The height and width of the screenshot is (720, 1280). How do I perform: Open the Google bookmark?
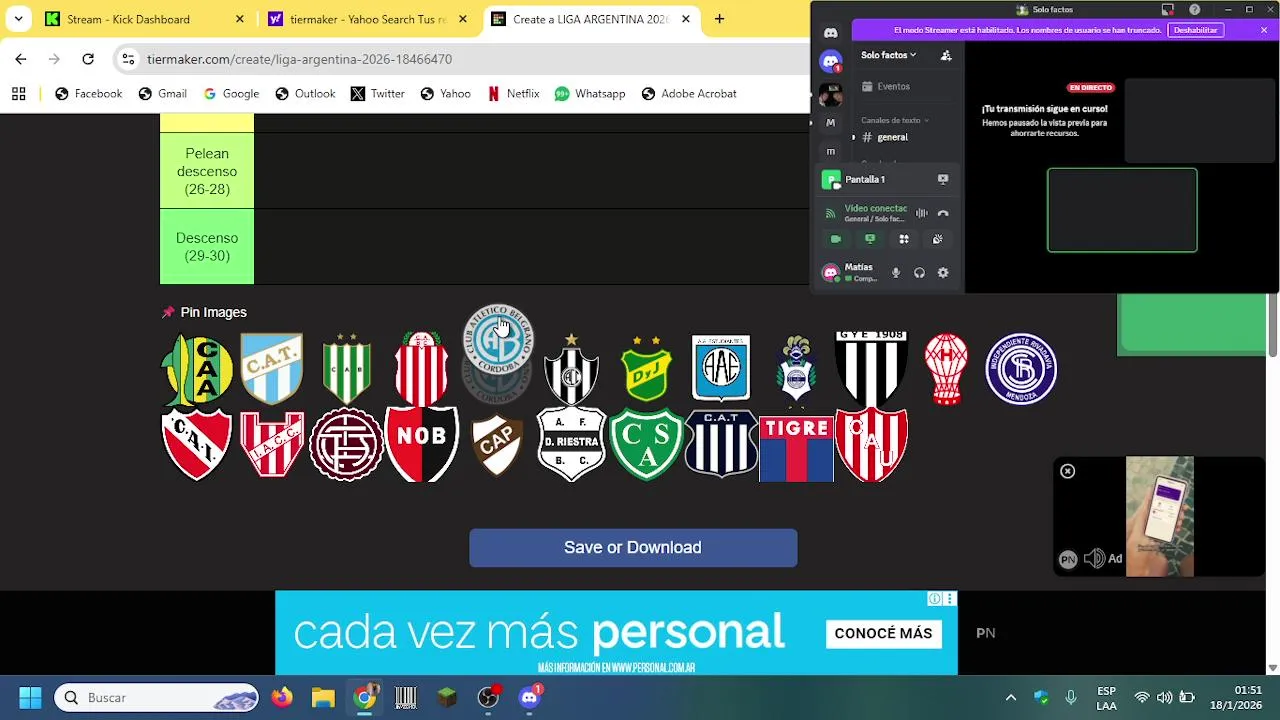pos(231,94)
